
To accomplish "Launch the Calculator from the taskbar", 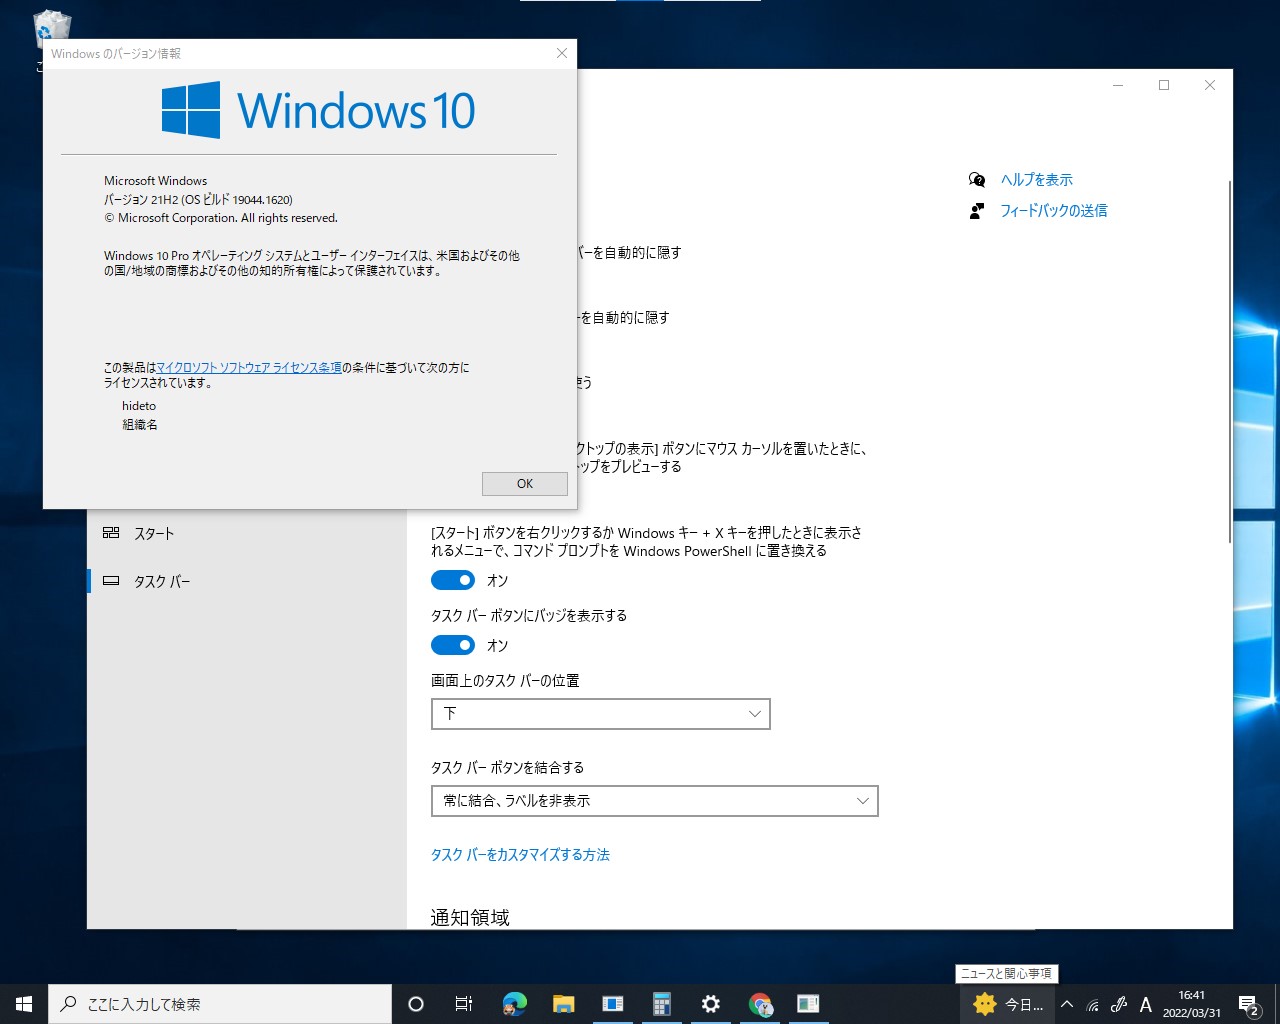I will click(x=662, y=1003).
